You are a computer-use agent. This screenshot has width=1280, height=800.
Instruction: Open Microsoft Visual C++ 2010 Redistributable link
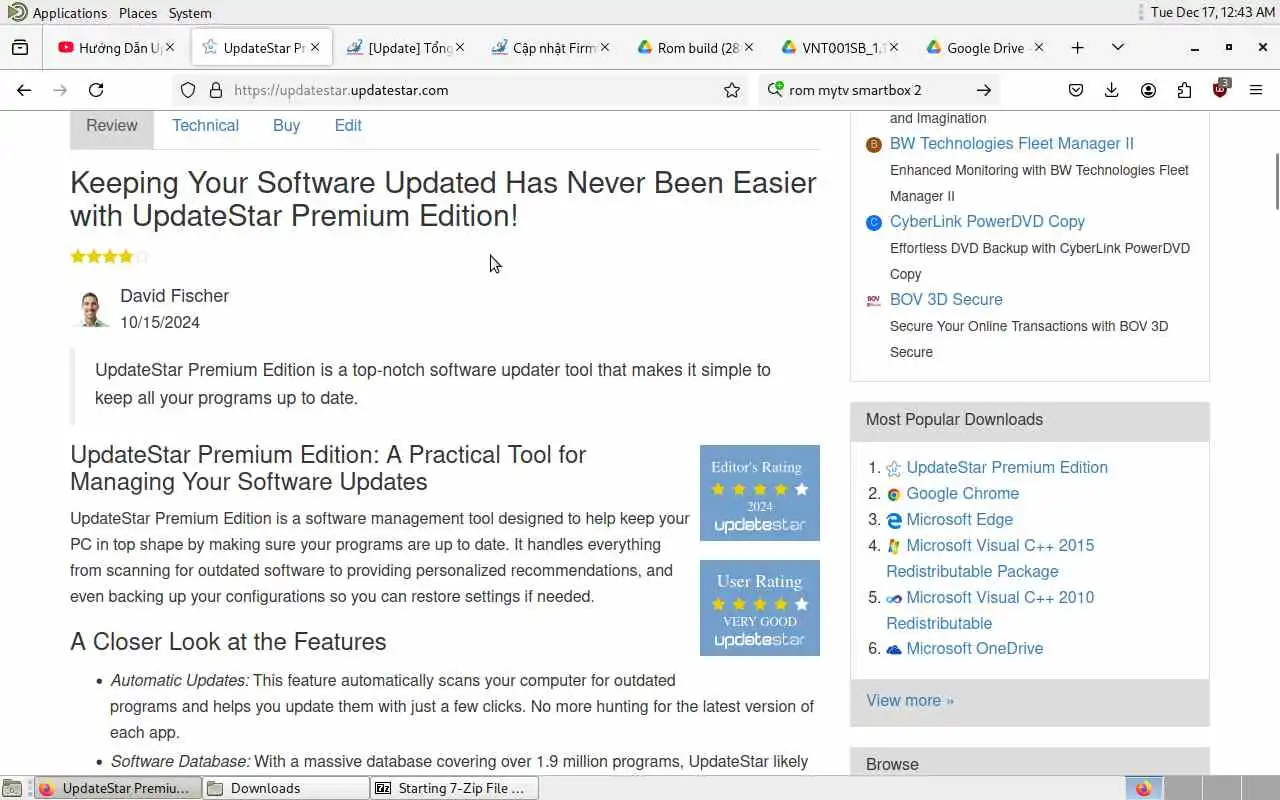click(990, 611)
